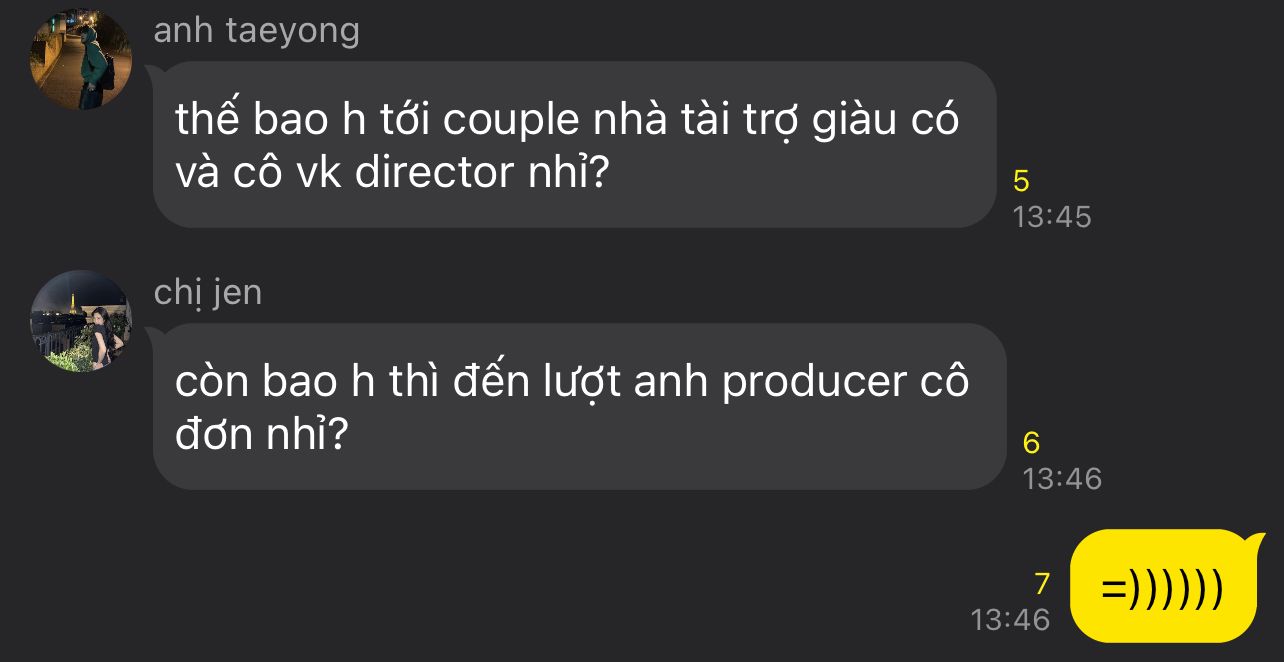Image resolution: width=1284 pixels, height=662 pixels.
Task: Select anh taeyong's message about the couple
Action: tap(574, 145)
